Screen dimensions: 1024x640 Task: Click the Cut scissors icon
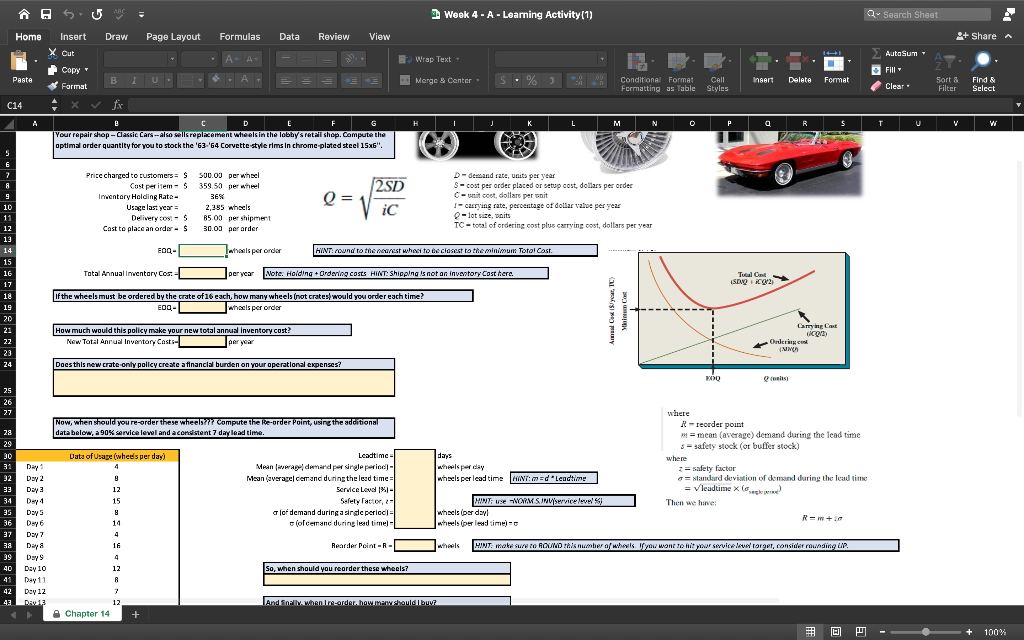[x=53, y=52]
